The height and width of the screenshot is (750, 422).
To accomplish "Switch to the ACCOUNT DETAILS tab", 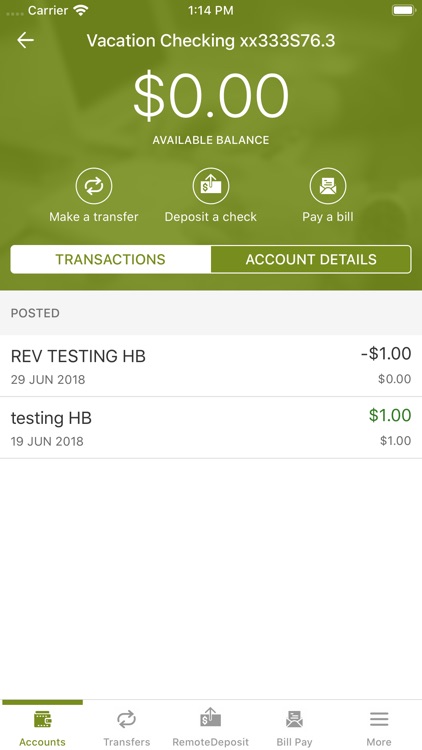I will click(x=311, y=259).
